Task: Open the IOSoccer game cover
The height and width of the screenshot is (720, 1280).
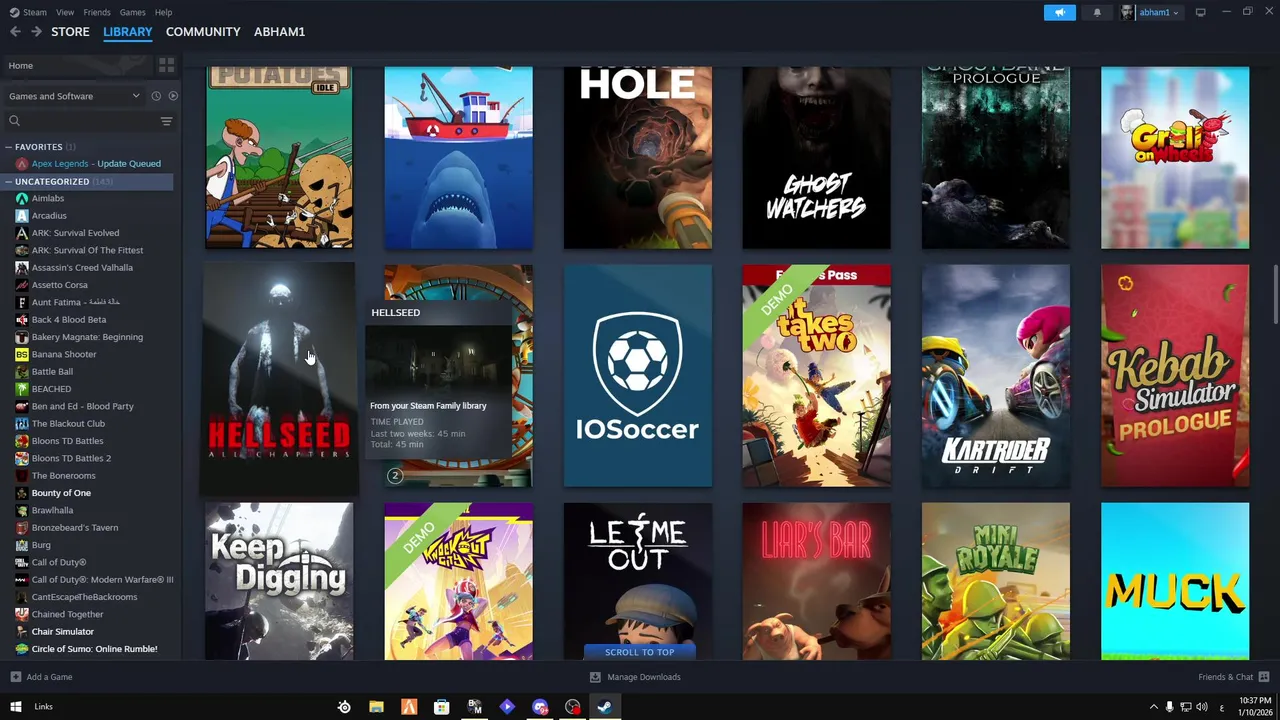Action: 637,376
